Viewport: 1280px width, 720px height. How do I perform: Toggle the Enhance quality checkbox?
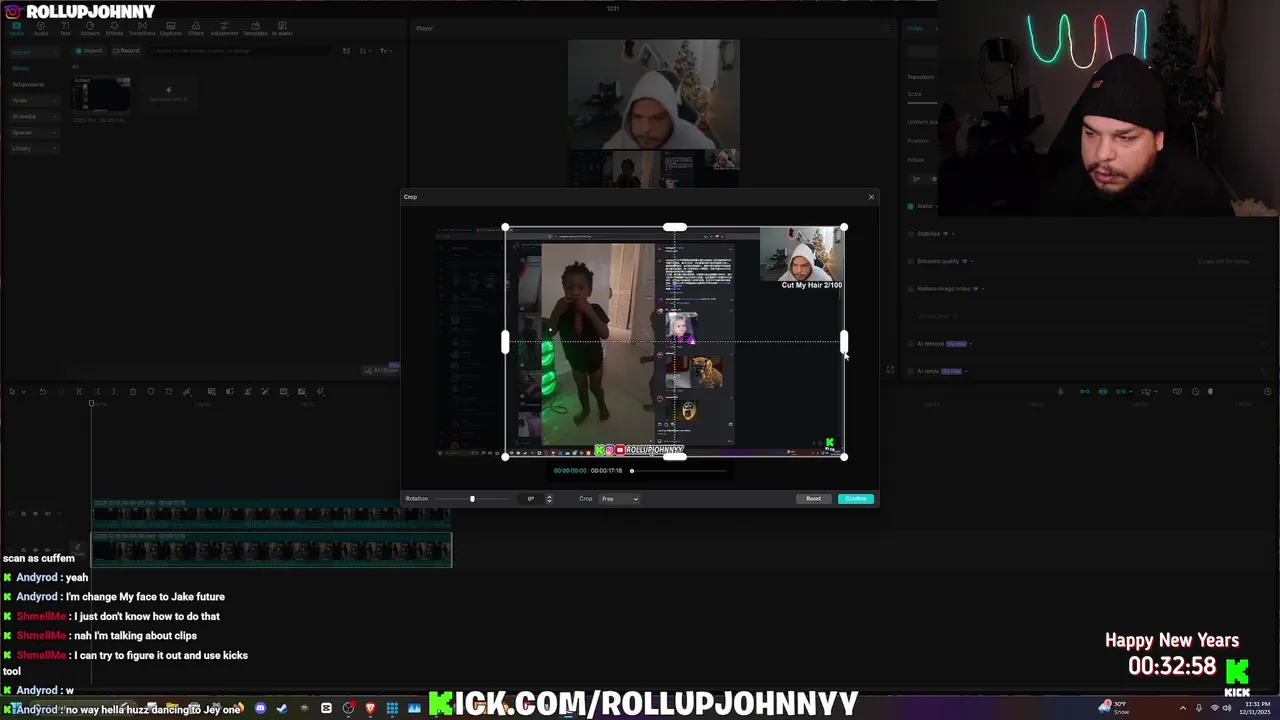coord(910,261)
